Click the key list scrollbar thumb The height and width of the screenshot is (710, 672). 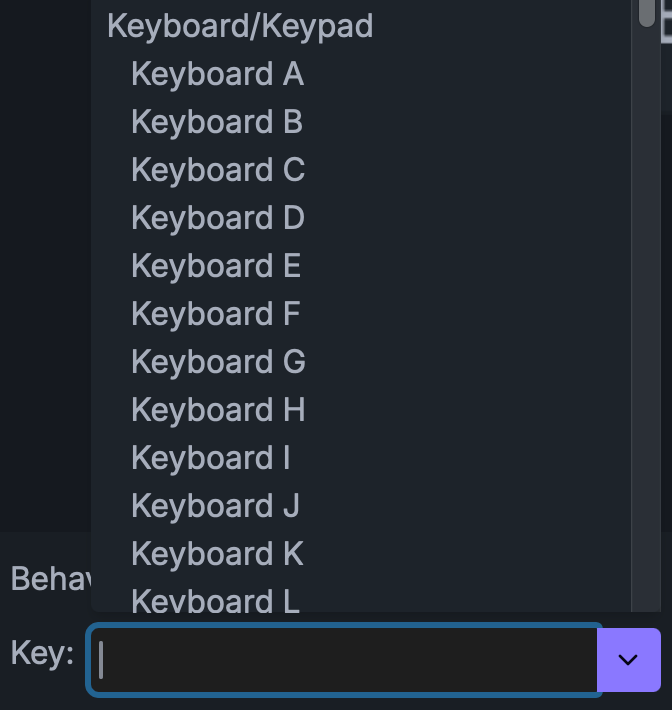click(647, 10)
